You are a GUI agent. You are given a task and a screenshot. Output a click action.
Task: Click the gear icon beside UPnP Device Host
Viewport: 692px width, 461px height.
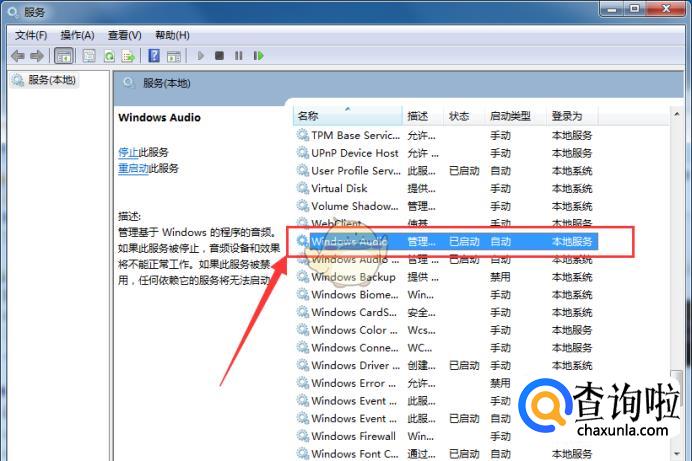(302, 153)
